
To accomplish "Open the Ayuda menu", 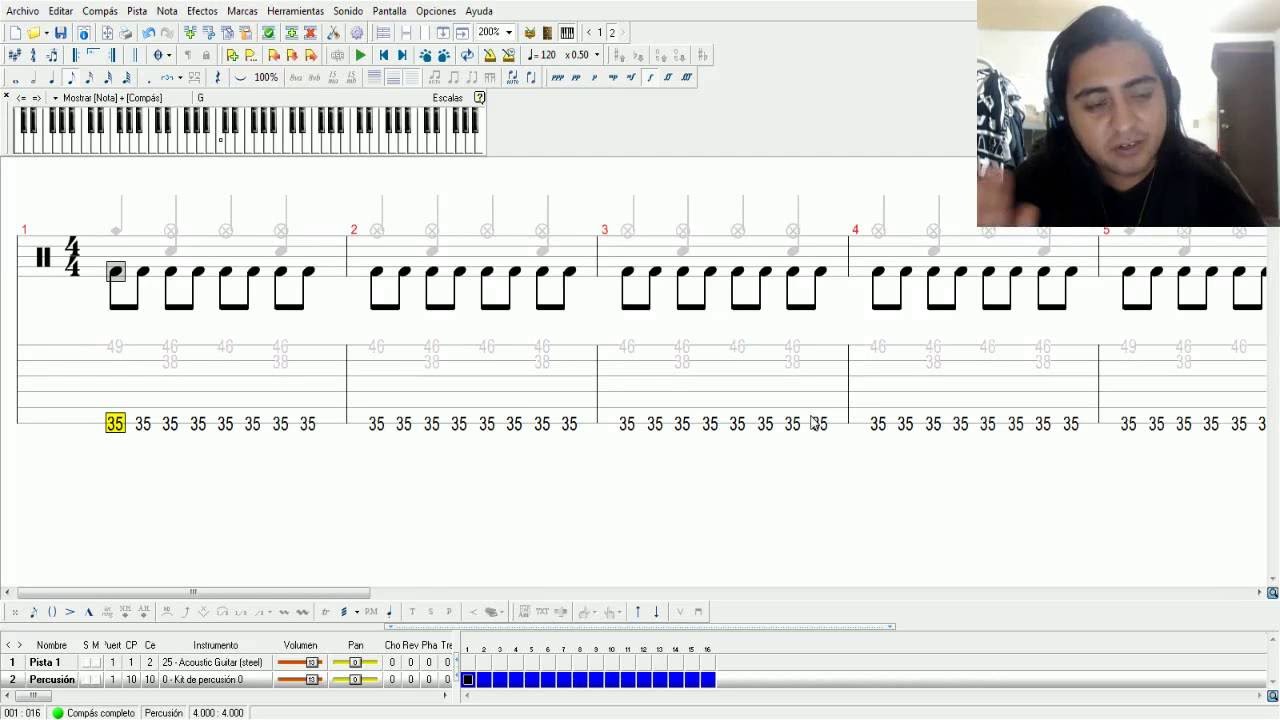I will pos(479,11).
